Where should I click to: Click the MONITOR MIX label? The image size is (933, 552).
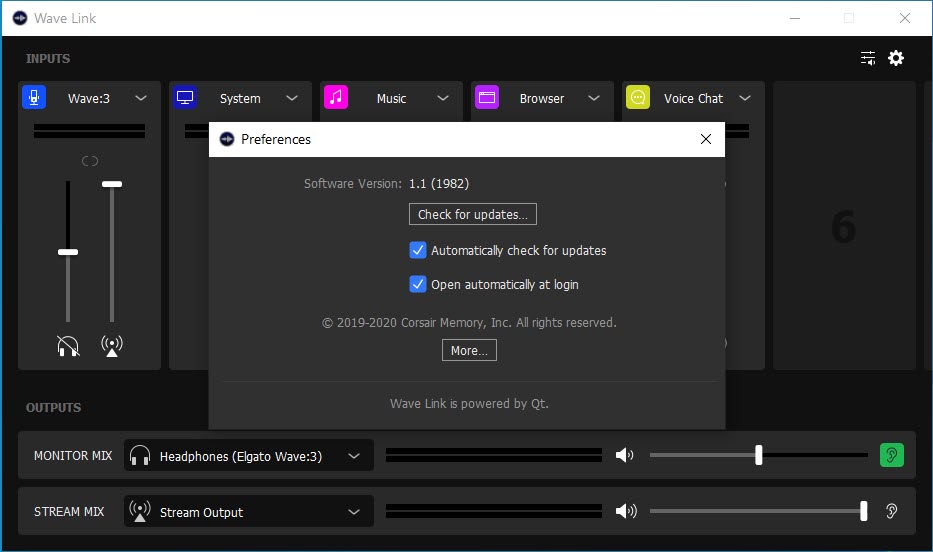(73, 456)
